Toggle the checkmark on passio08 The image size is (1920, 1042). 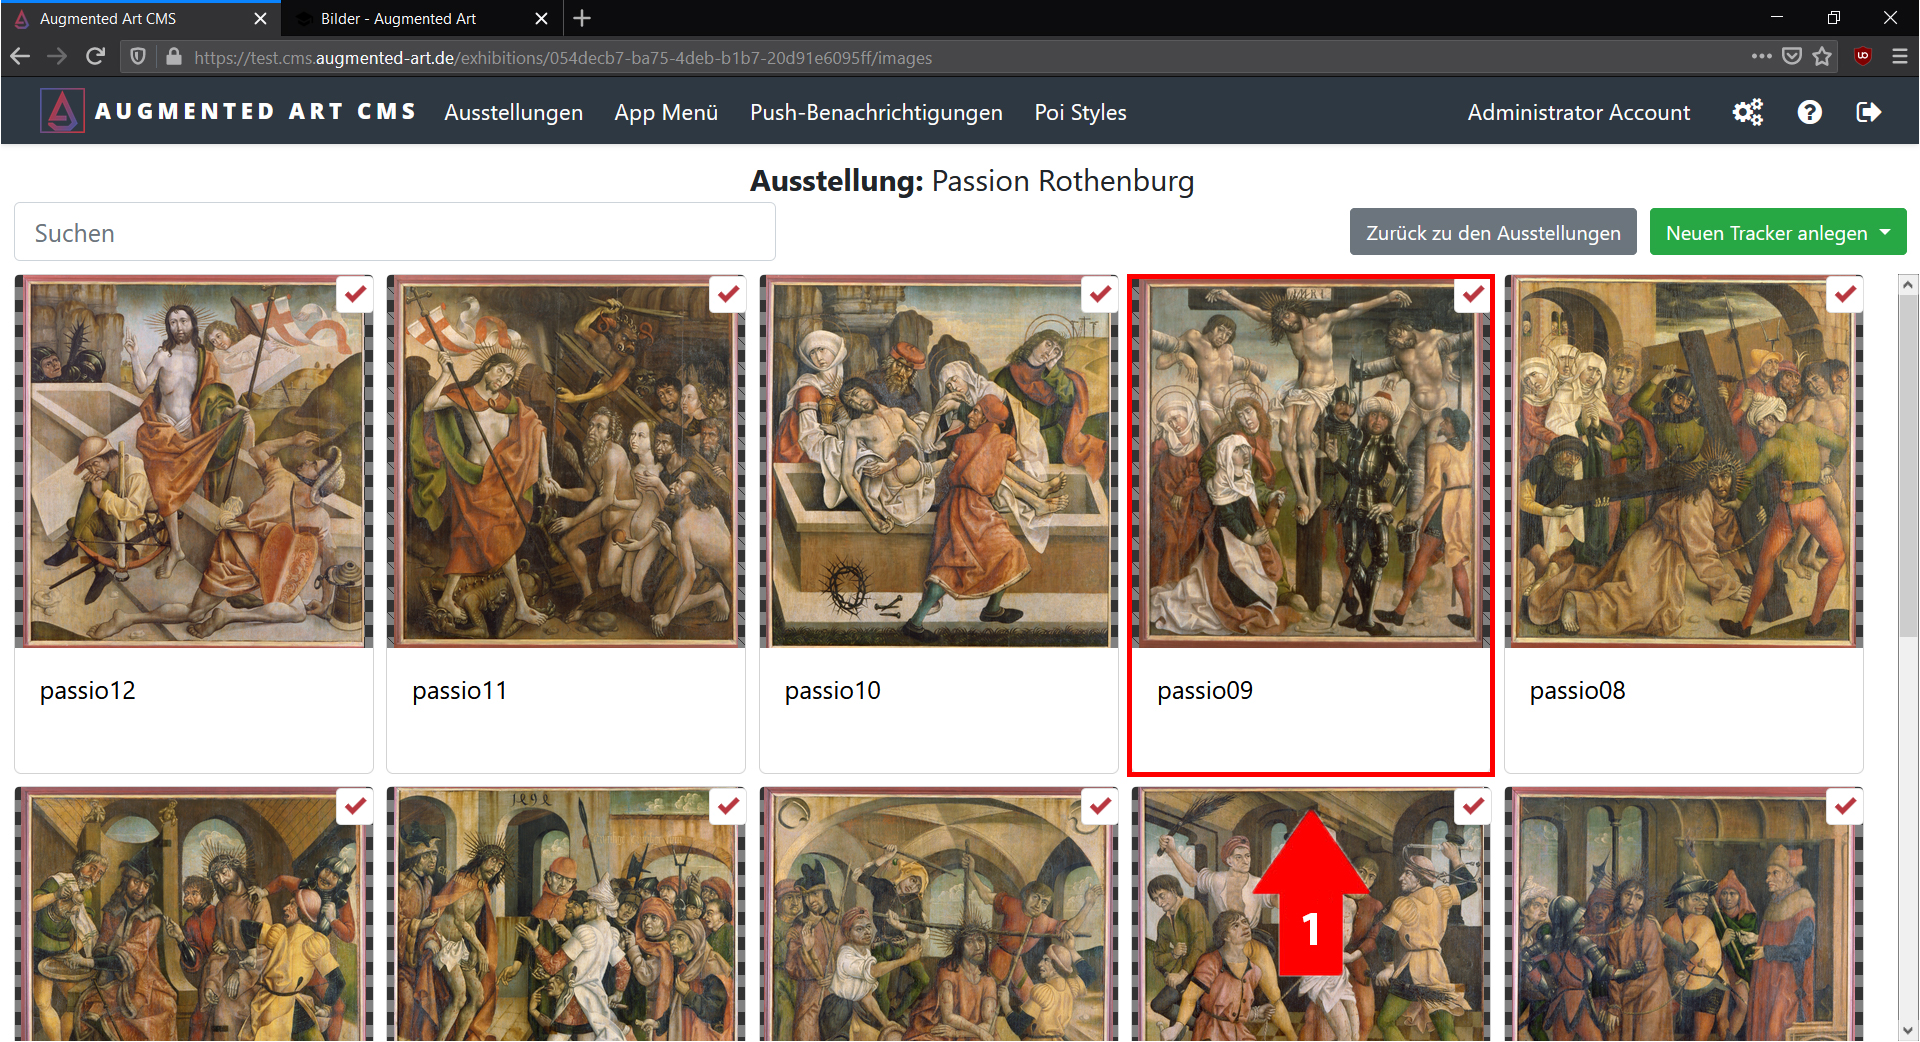coord(1845,294)
